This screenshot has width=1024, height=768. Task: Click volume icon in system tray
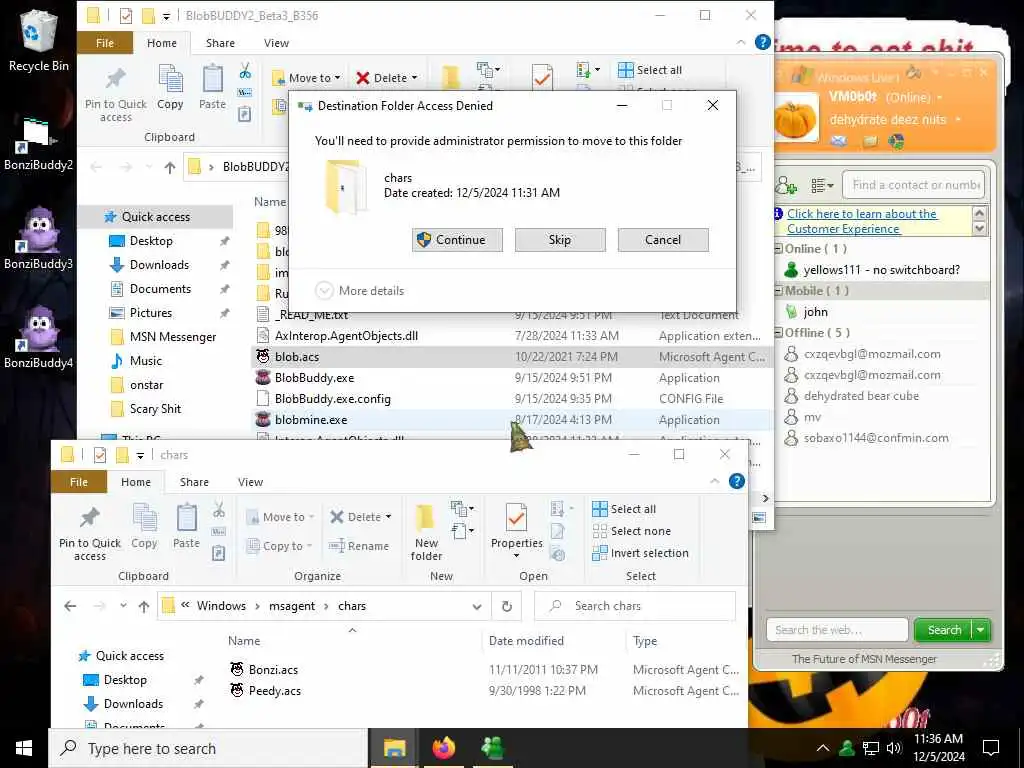(x=894, y=748)
